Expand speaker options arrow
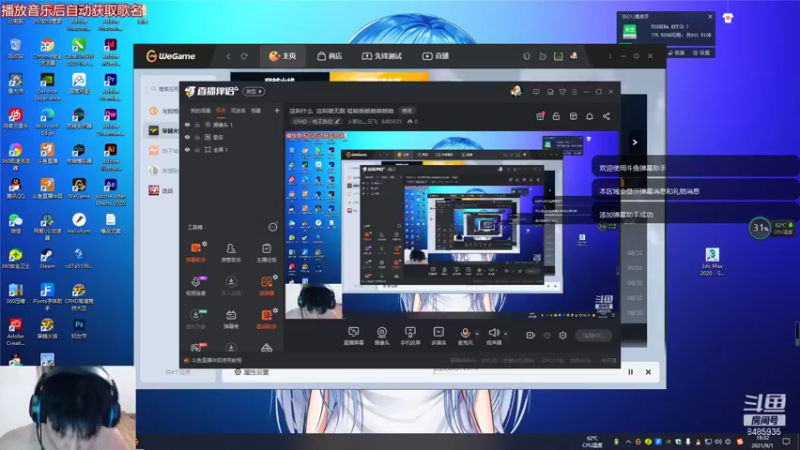Screen dimensions: 800x450 pos(506,334)
